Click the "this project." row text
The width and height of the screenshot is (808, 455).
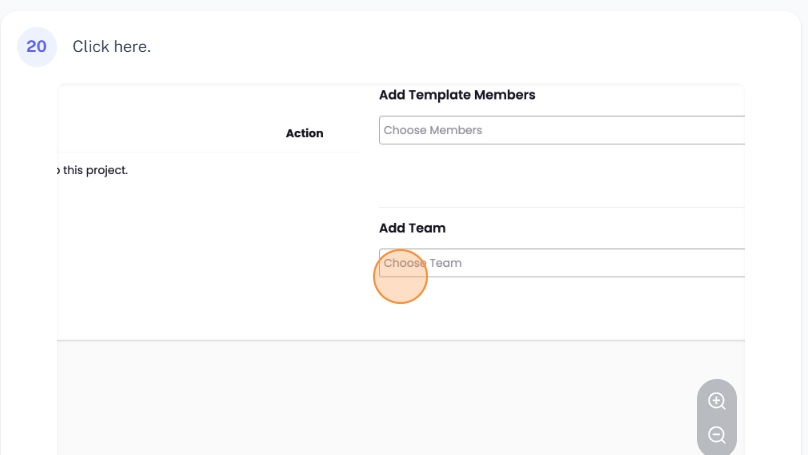(94, 170)
